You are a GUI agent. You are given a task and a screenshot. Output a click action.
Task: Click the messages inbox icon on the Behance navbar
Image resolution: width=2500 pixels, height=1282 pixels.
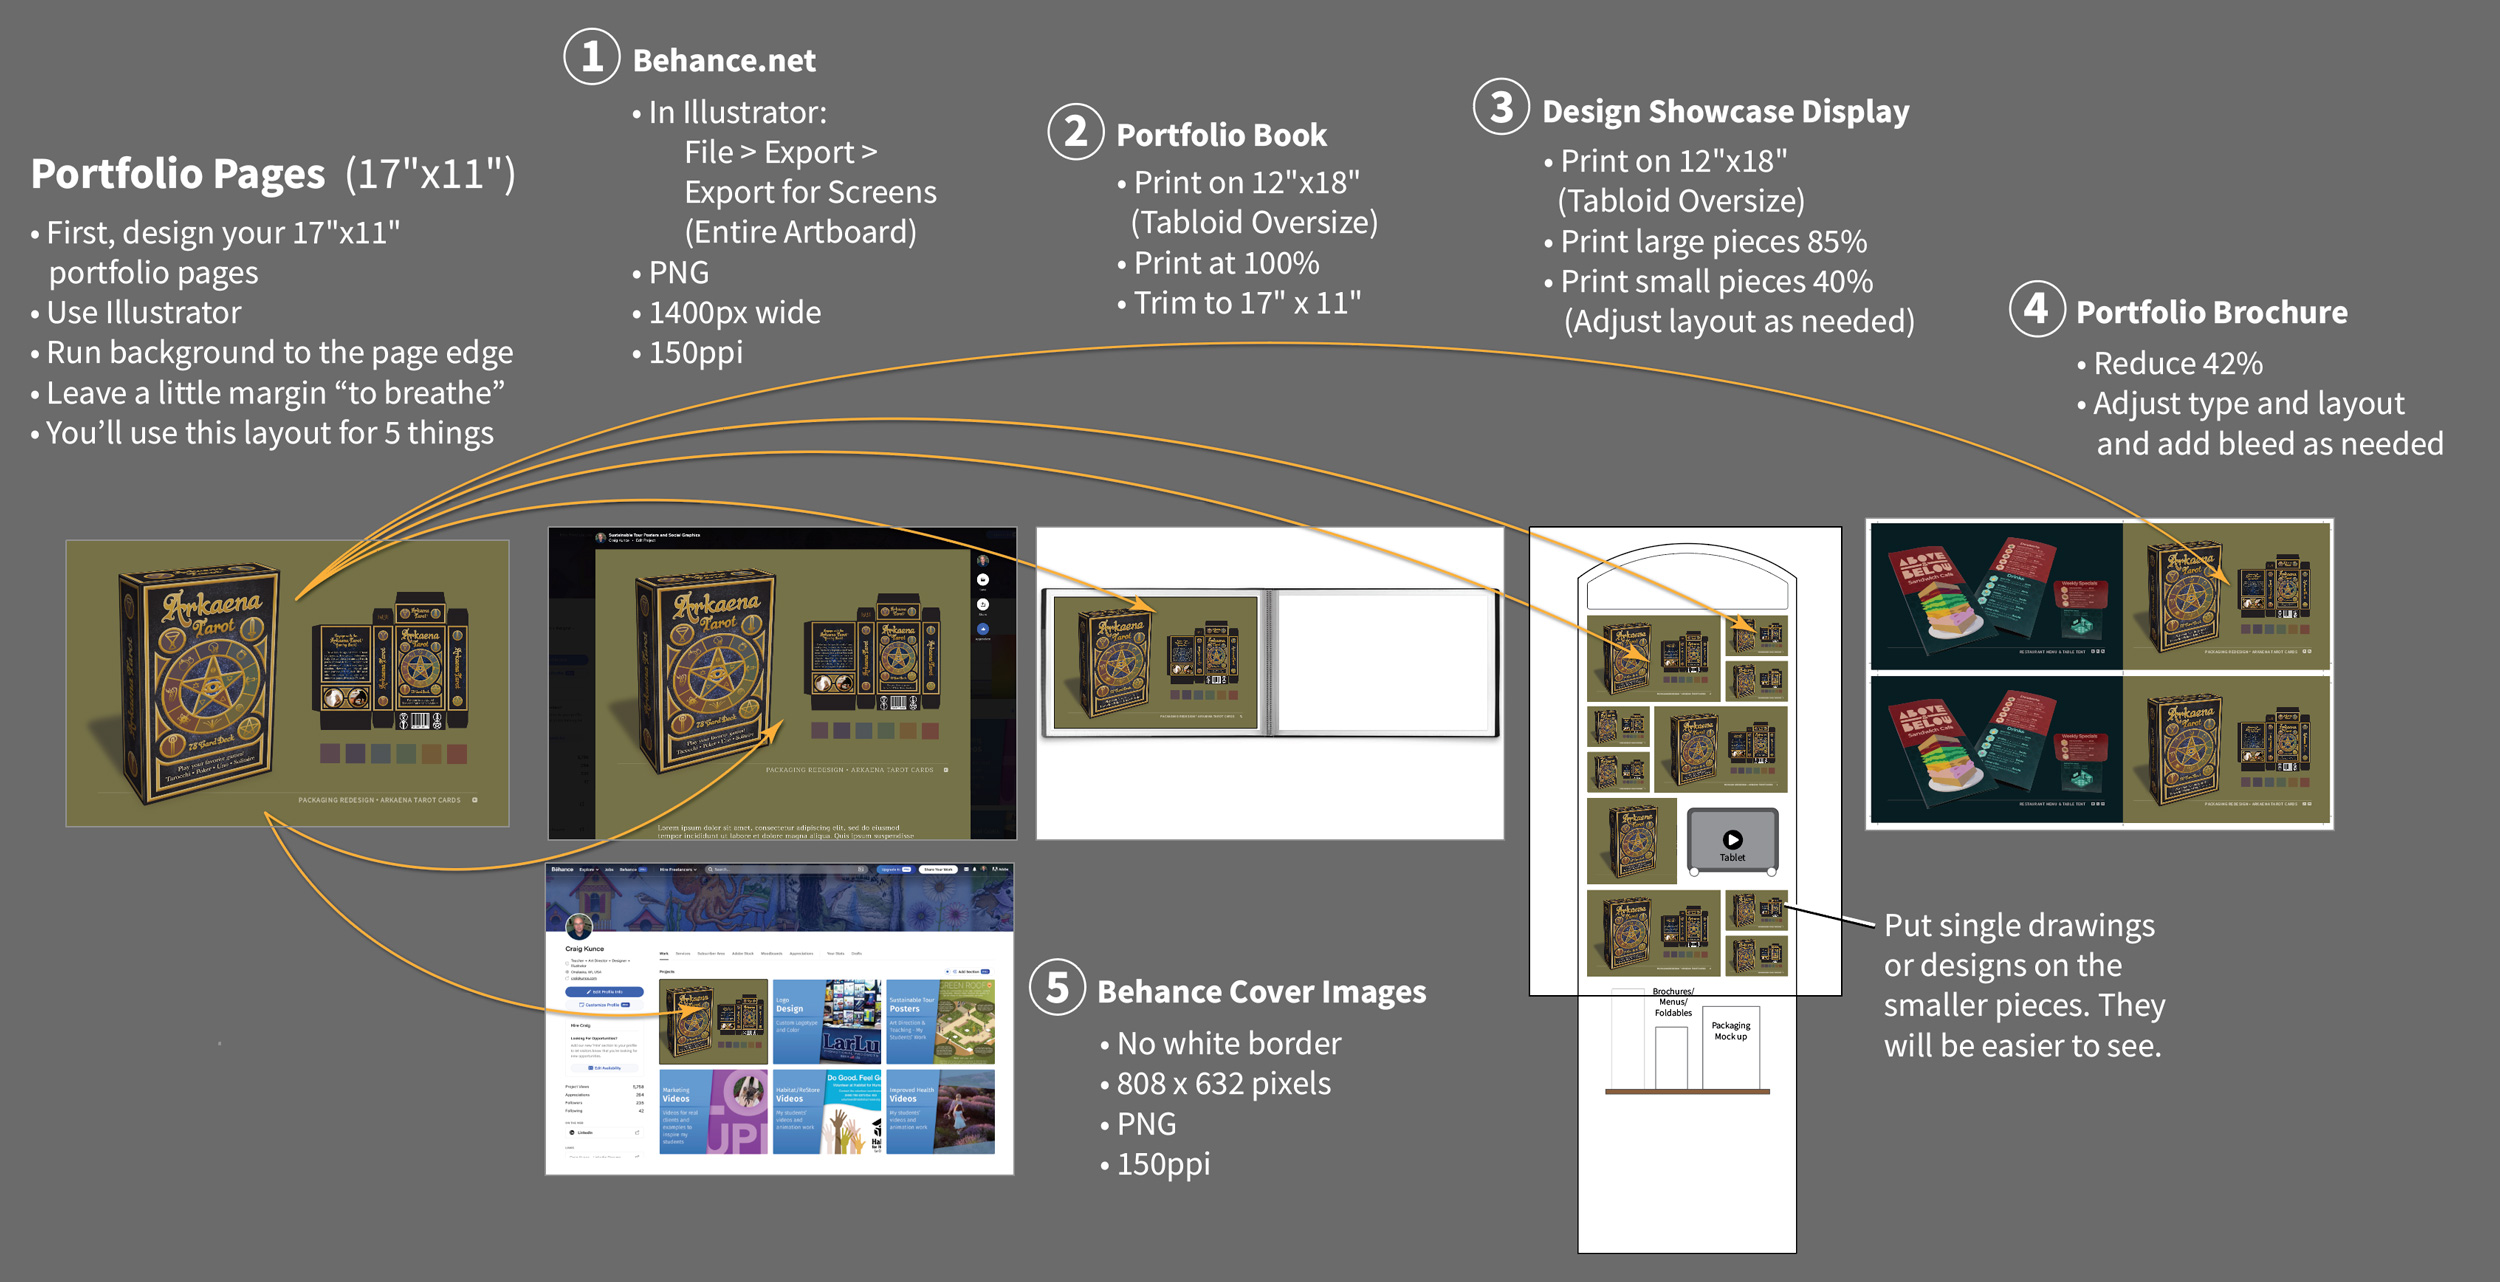[x=965, y=869]
